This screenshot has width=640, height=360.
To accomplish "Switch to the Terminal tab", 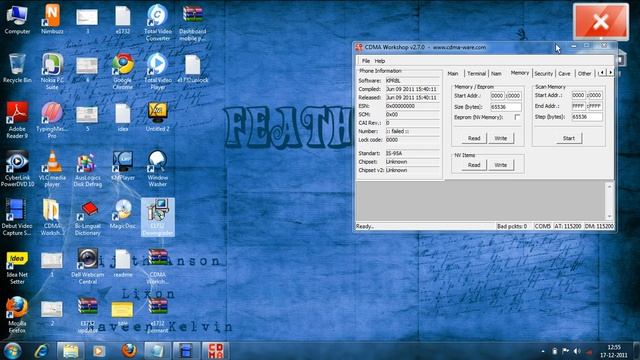I will click(x=476, y=73).
